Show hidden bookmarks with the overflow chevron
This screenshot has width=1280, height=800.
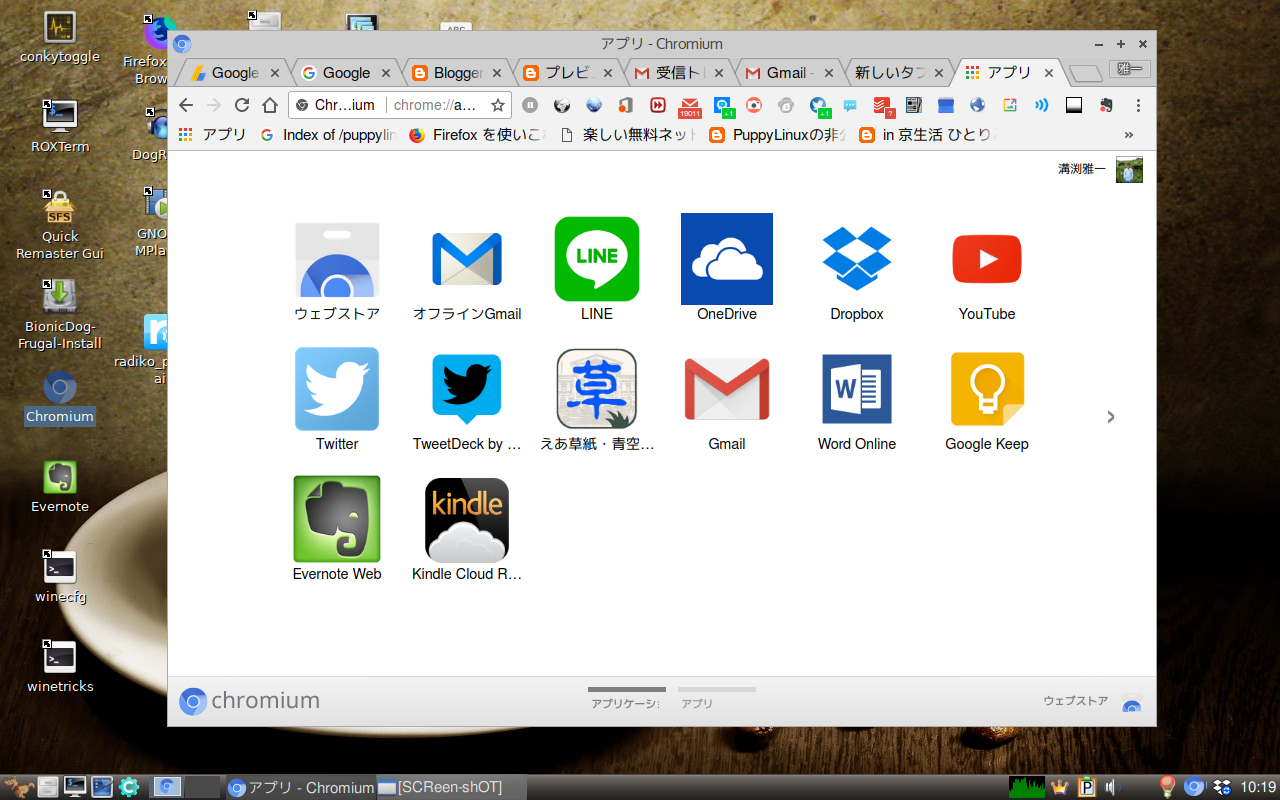click(x=1129, y=135)
